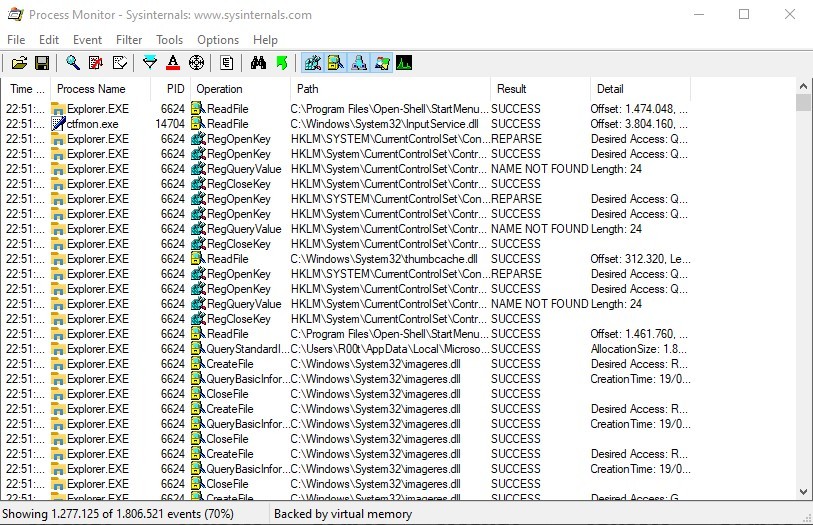Open the Options menu

pyautogui.click(x=218, y=40)
